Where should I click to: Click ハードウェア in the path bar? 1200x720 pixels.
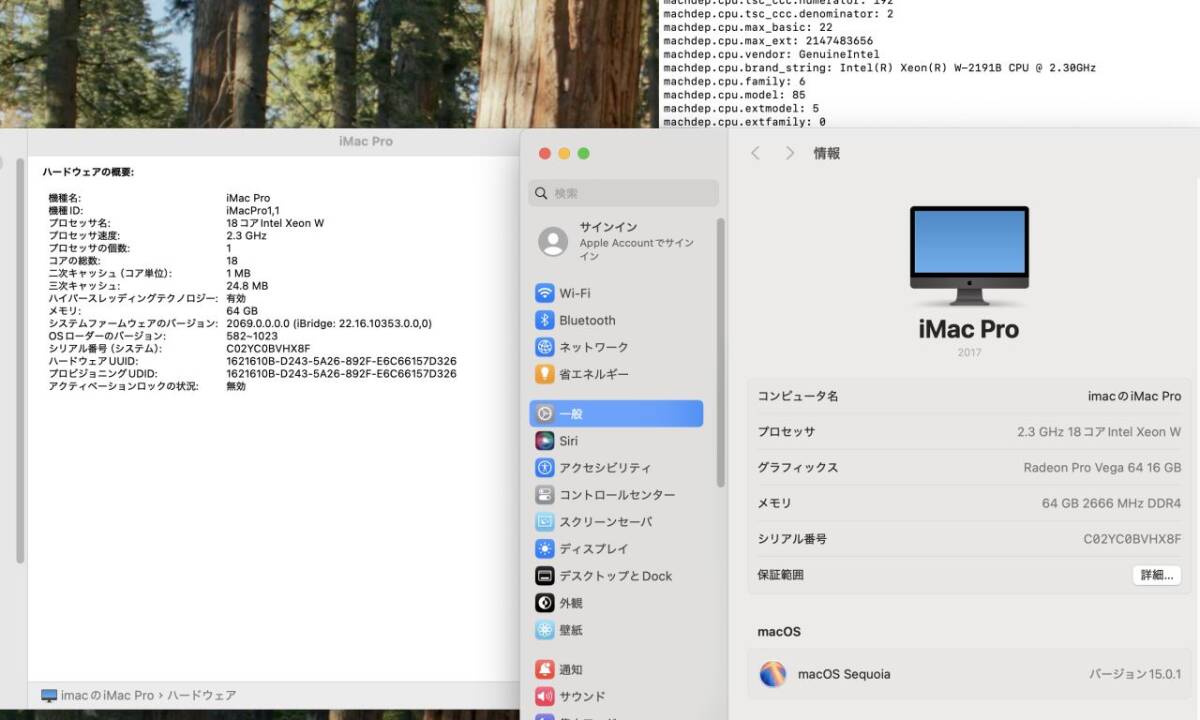[202, 695]
